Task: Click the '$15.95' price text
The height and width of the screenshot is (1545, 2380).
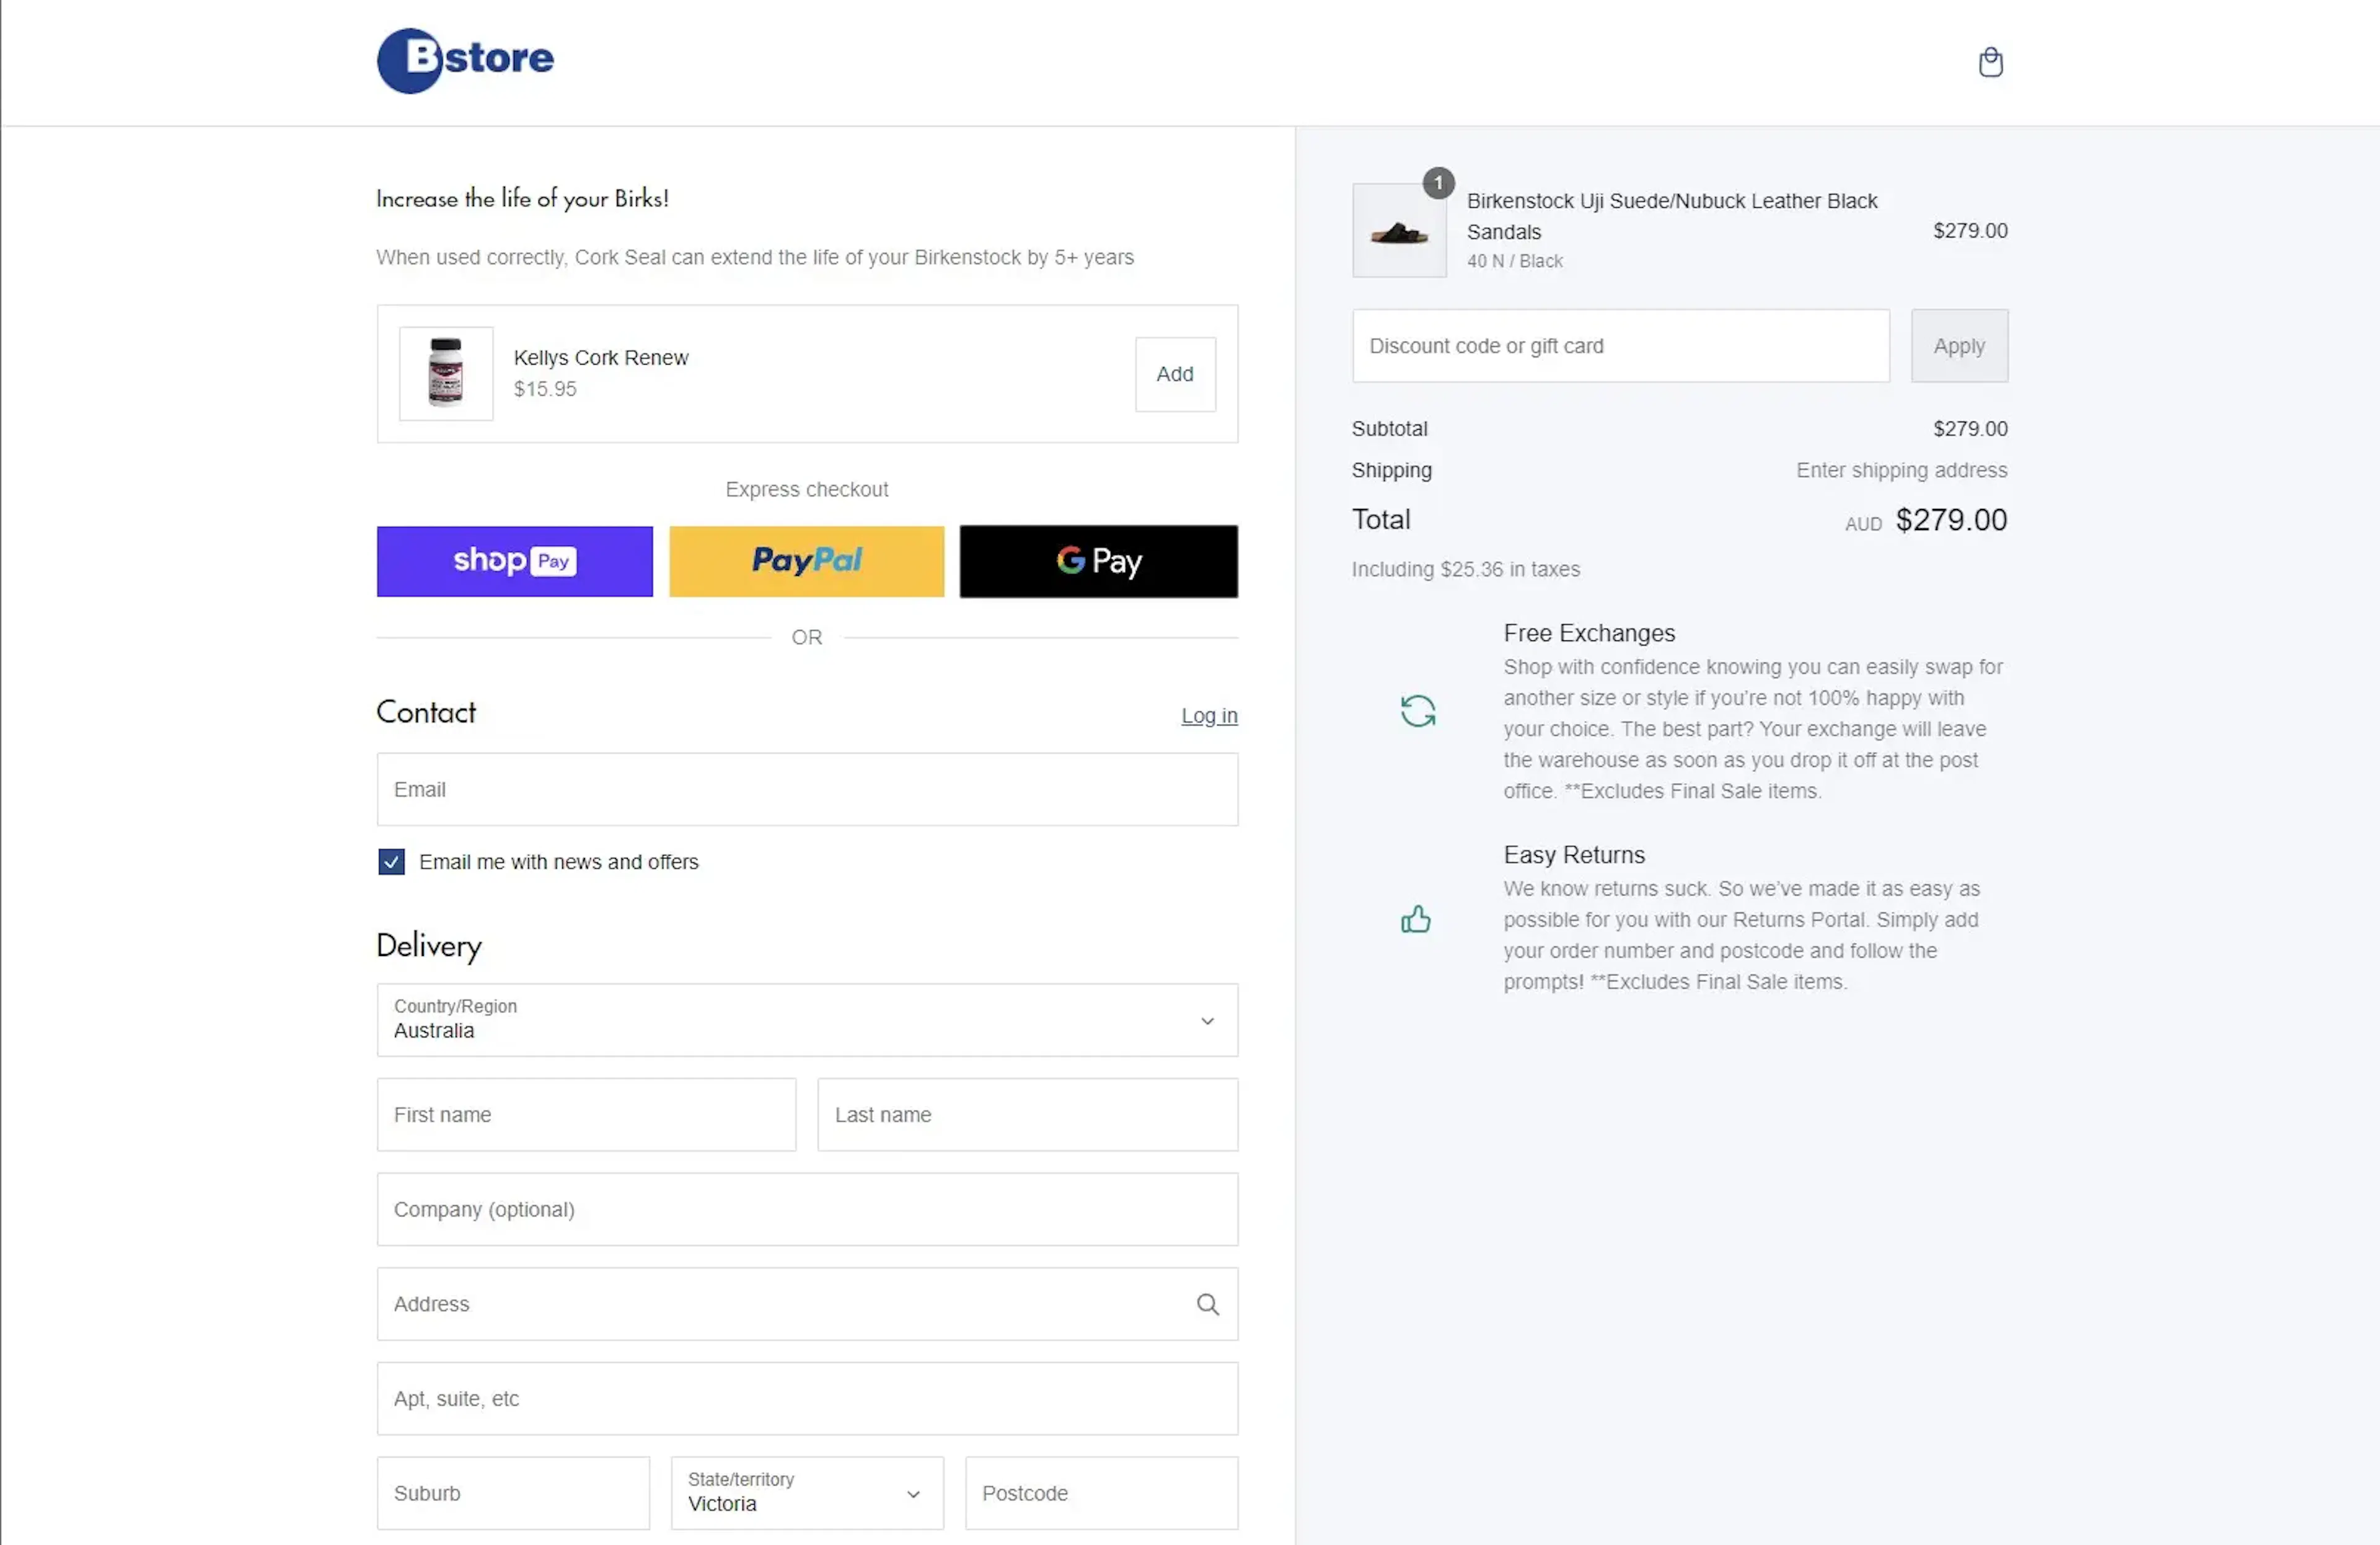Action: point(545,389)
